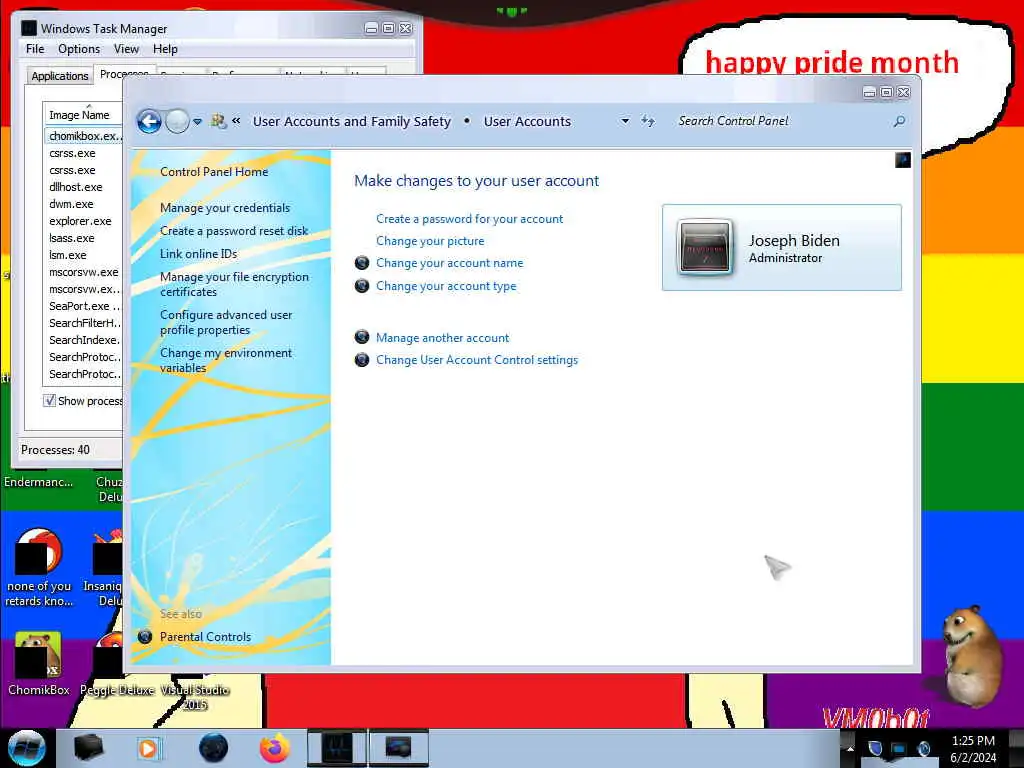The width and height of the screenshot is (1024, 768).
Task: Switch to Task Manager taskbar button
Action: pos(337,748)
